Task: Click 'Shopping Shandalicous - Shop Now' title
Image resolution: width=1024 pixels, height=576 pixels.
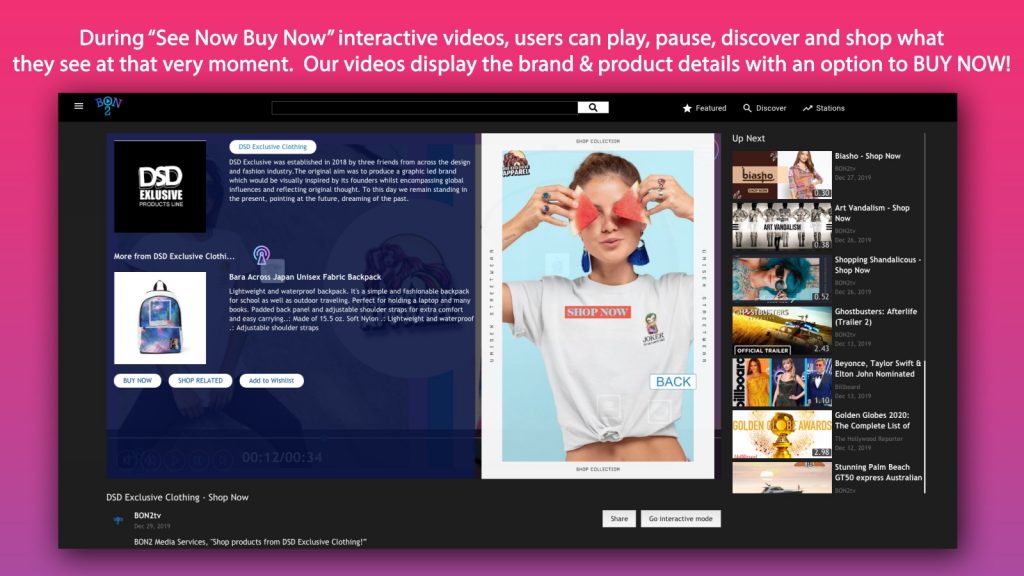Action: pyautogui.click(x=878, y=265)
